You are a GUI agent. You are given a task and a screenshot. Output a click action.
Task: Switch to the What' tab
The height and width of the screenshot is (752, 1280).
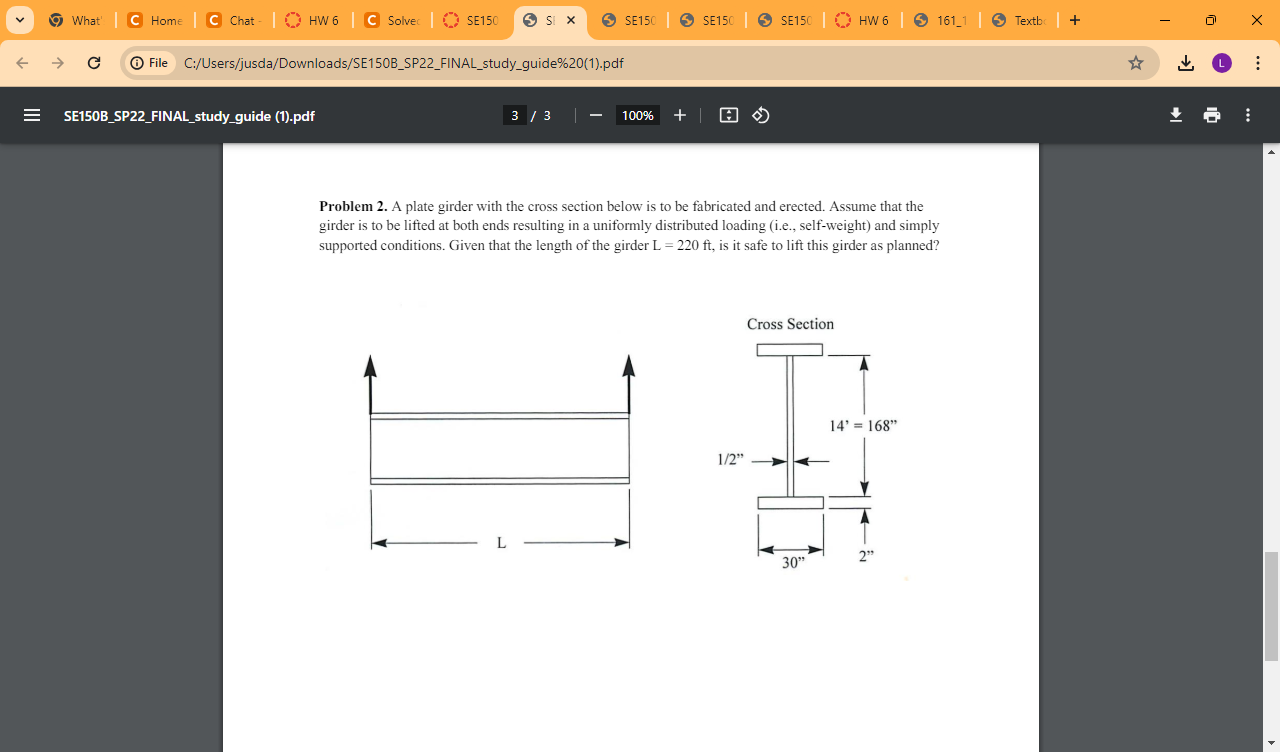pos(76,20)
